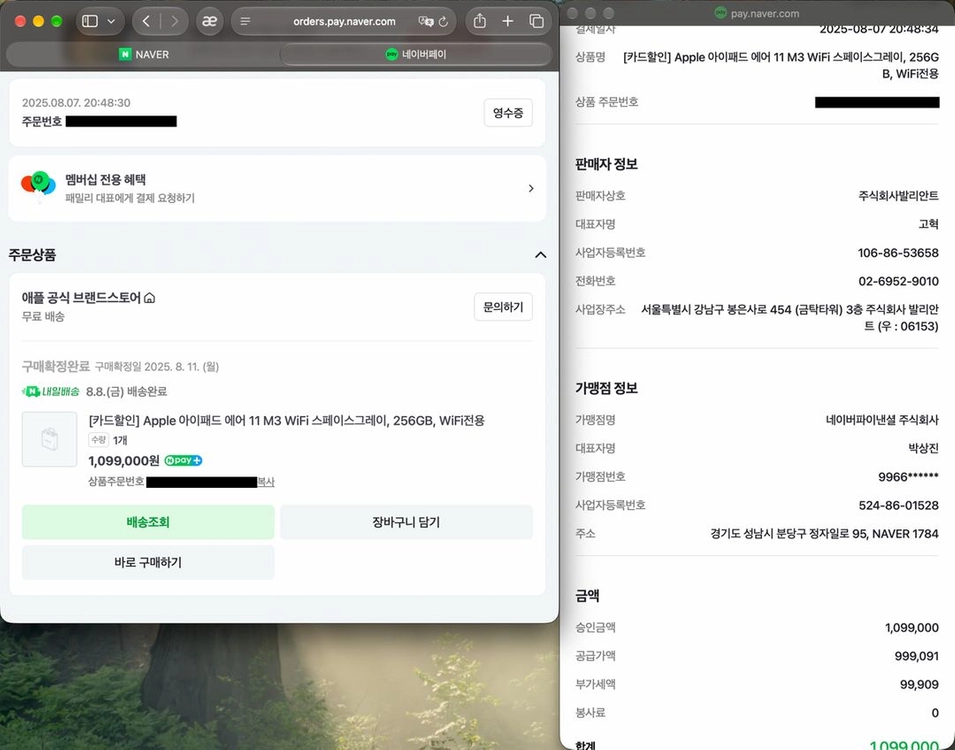This screenshot has width=955, height=750.
Task: Open the 멤버십 전용 혜택 banner
Action: (x=277, y=188)
